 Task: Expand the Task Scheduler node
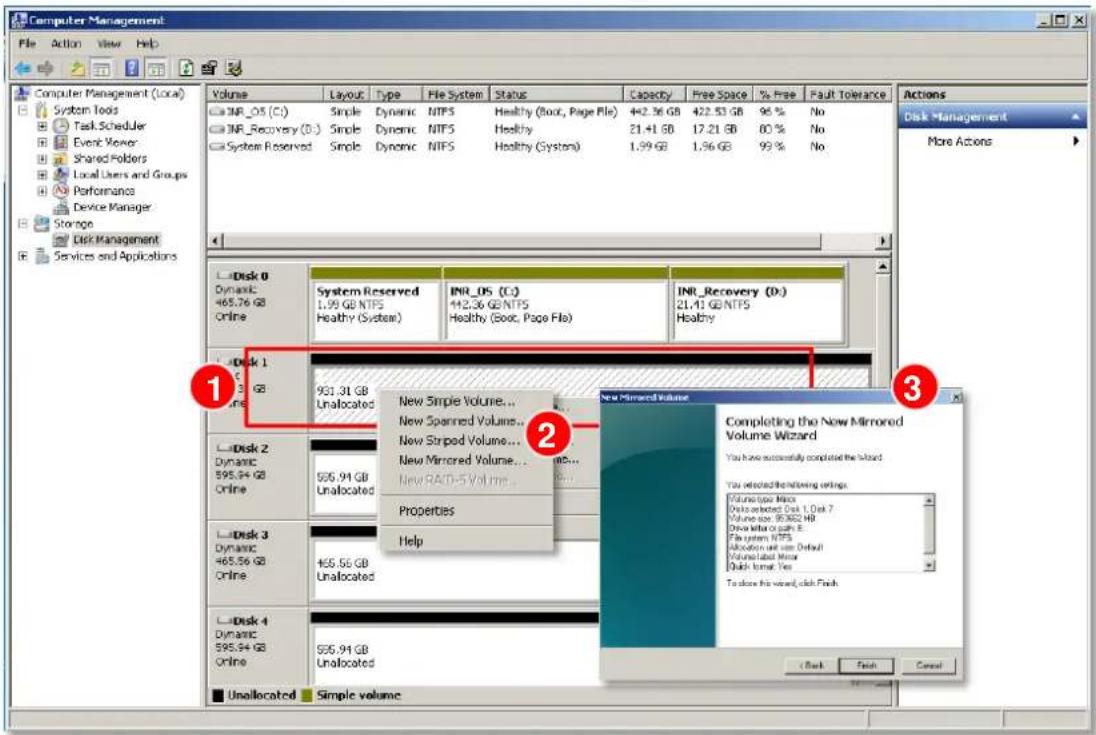[42, 126]
